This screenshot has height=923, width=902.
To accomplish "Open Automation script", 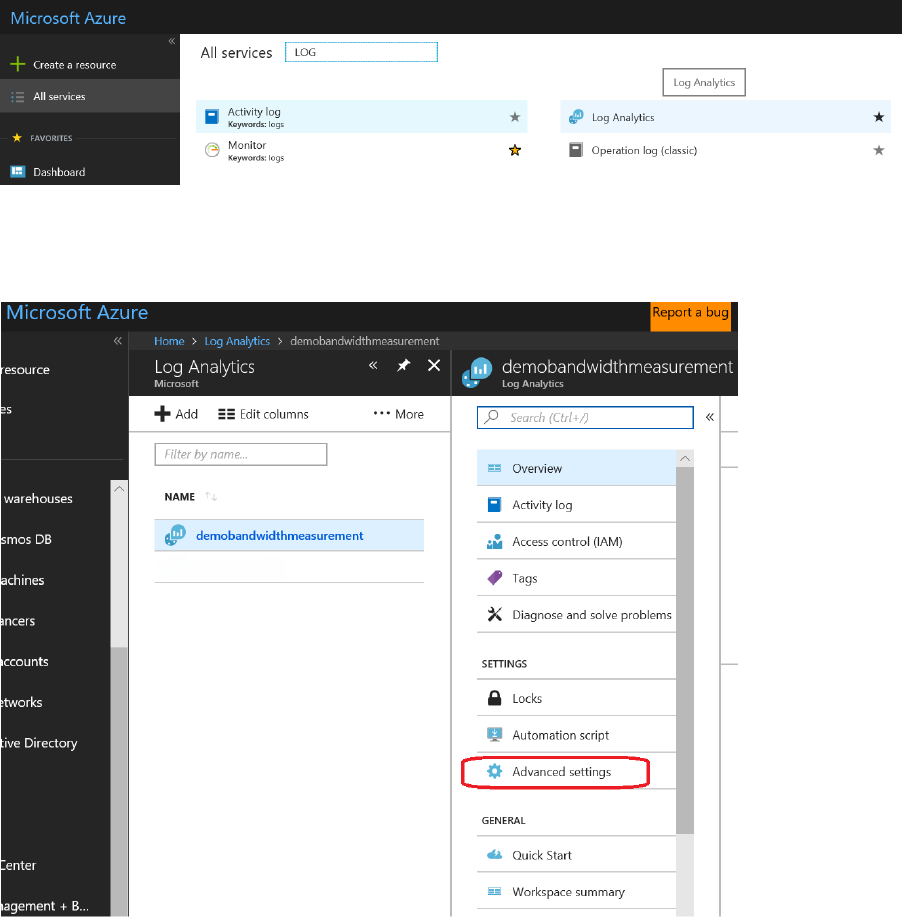I will [576, 735].
